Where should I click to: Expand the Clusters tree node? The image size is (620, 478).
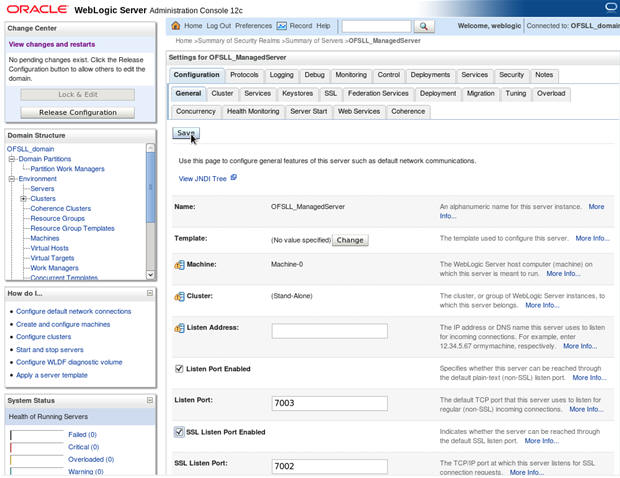(x=23, y=198)
